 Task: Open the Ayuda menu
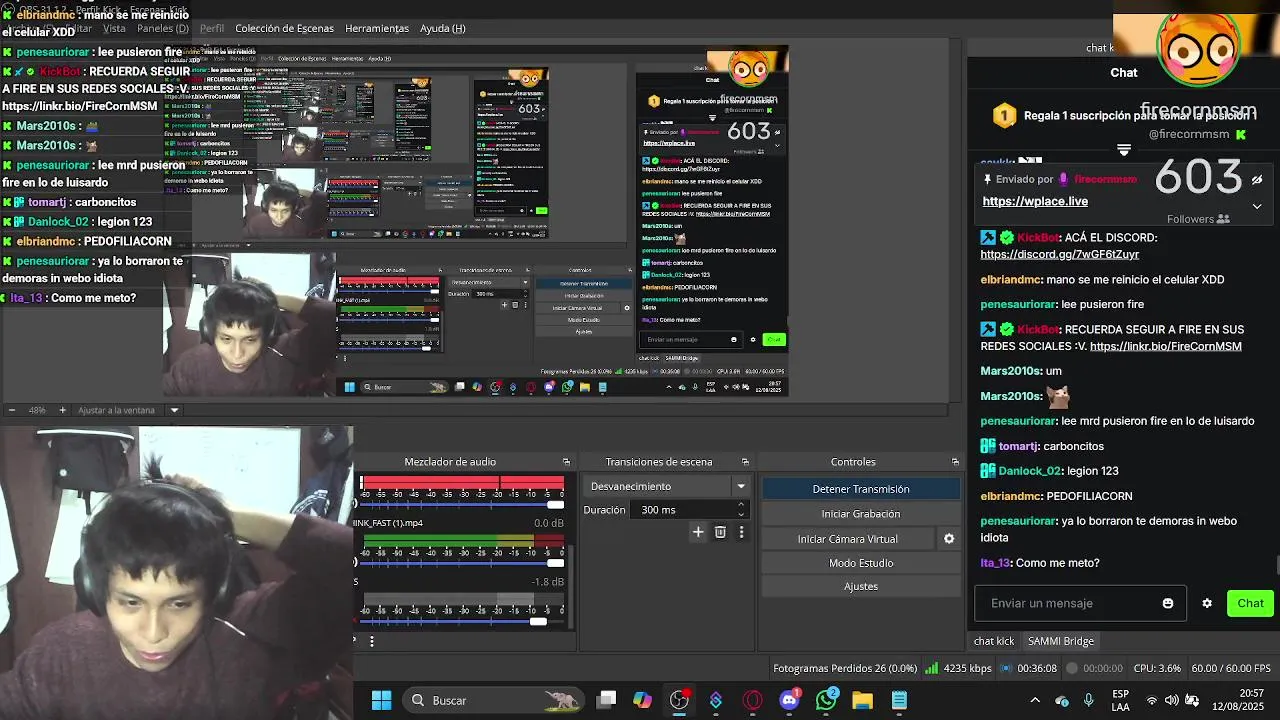click(442, 28)
